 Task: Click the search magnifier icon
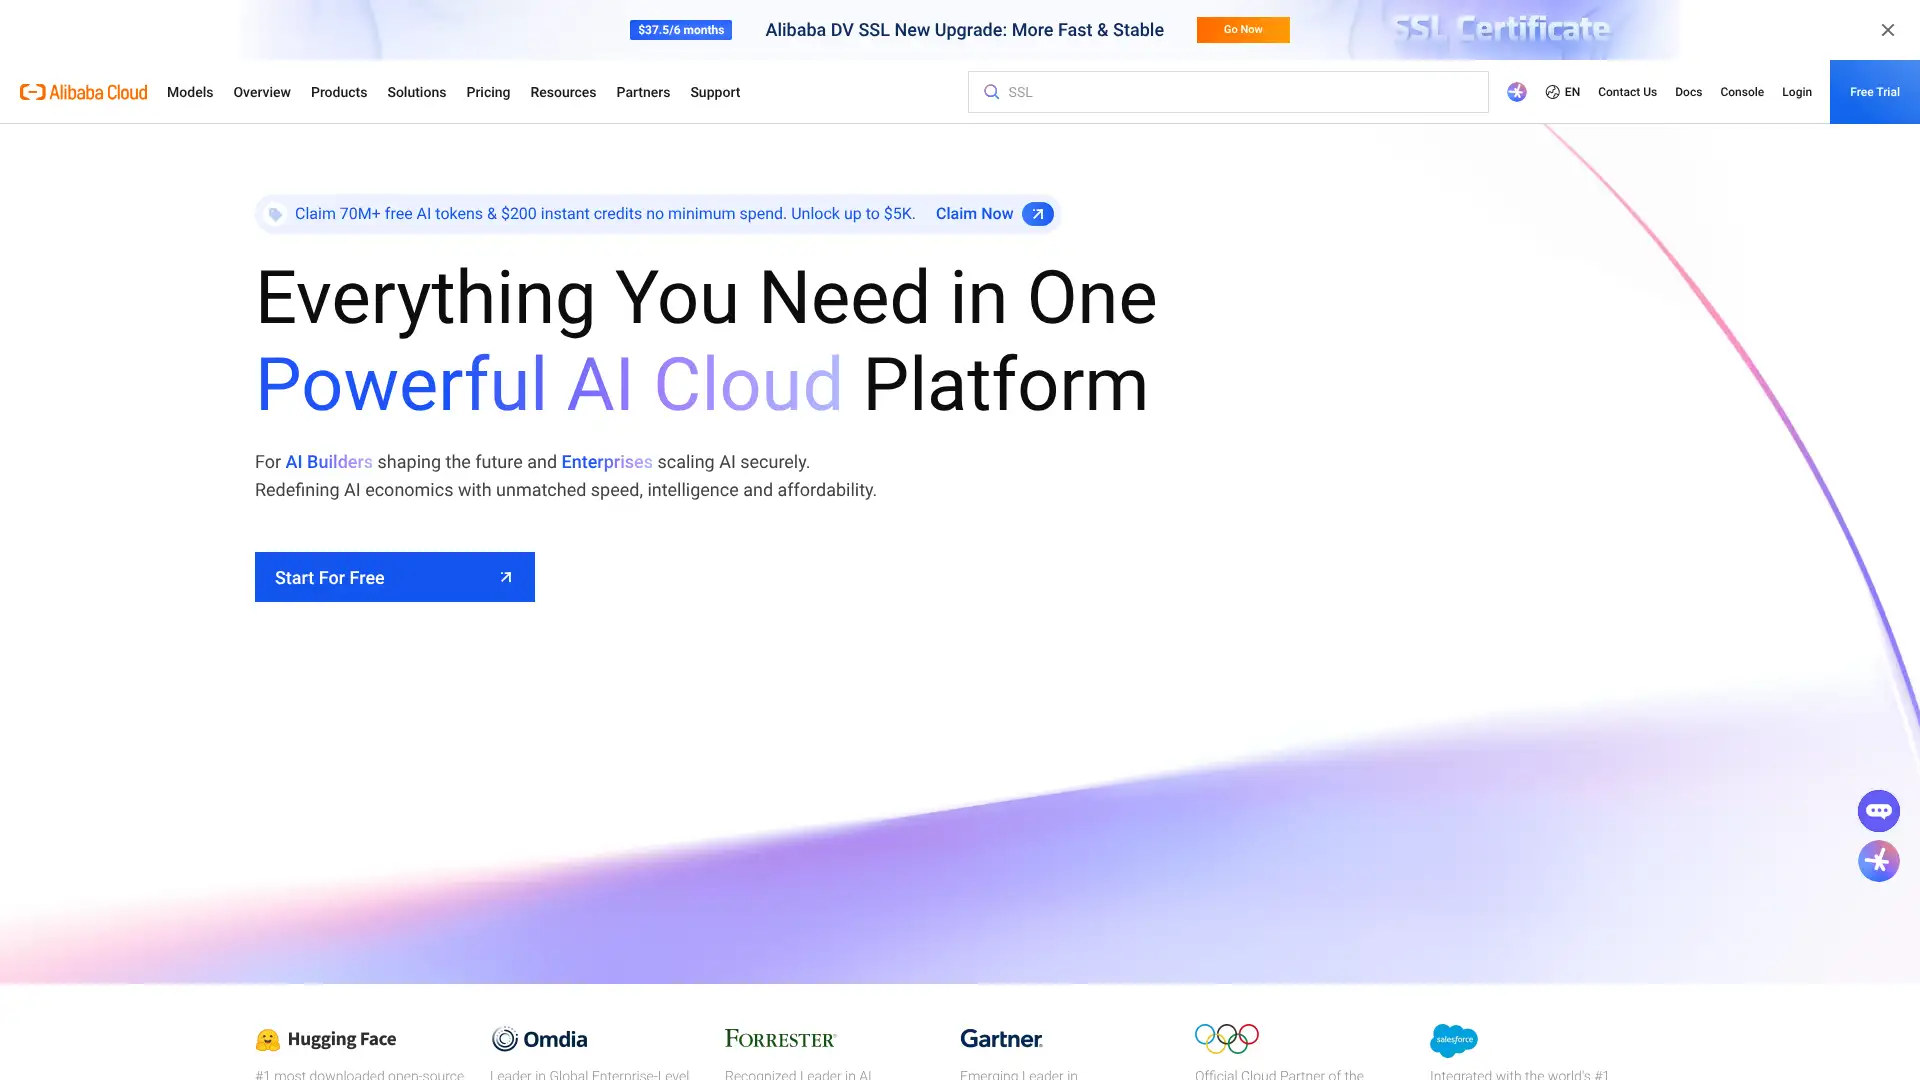(991, 92)
